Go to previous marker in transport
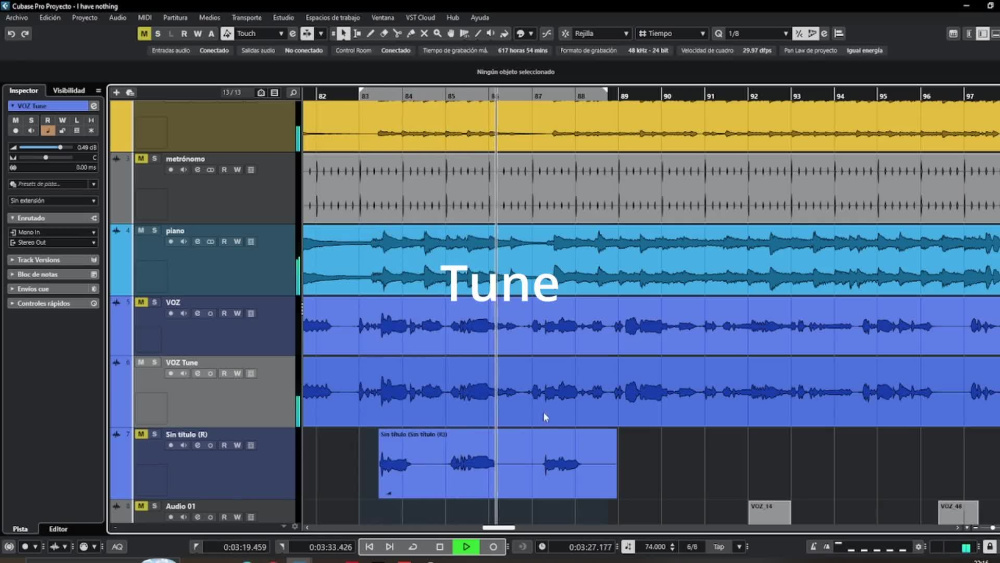 (x=369, y=547)
